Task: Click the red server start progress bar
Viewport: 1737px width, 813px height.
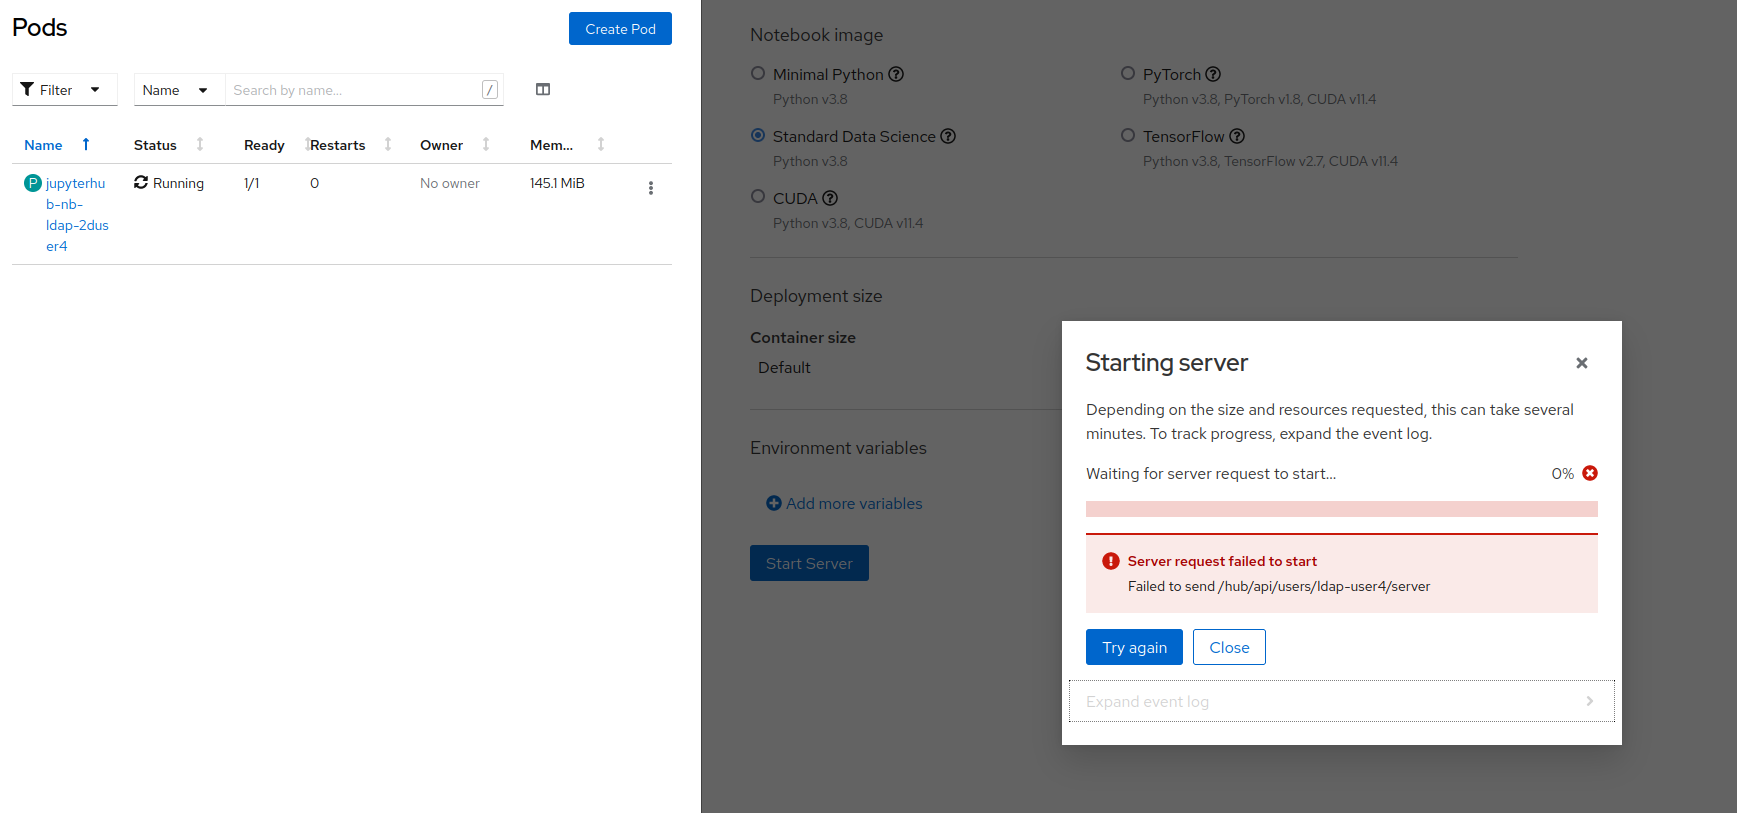Action: point(1341,509)
